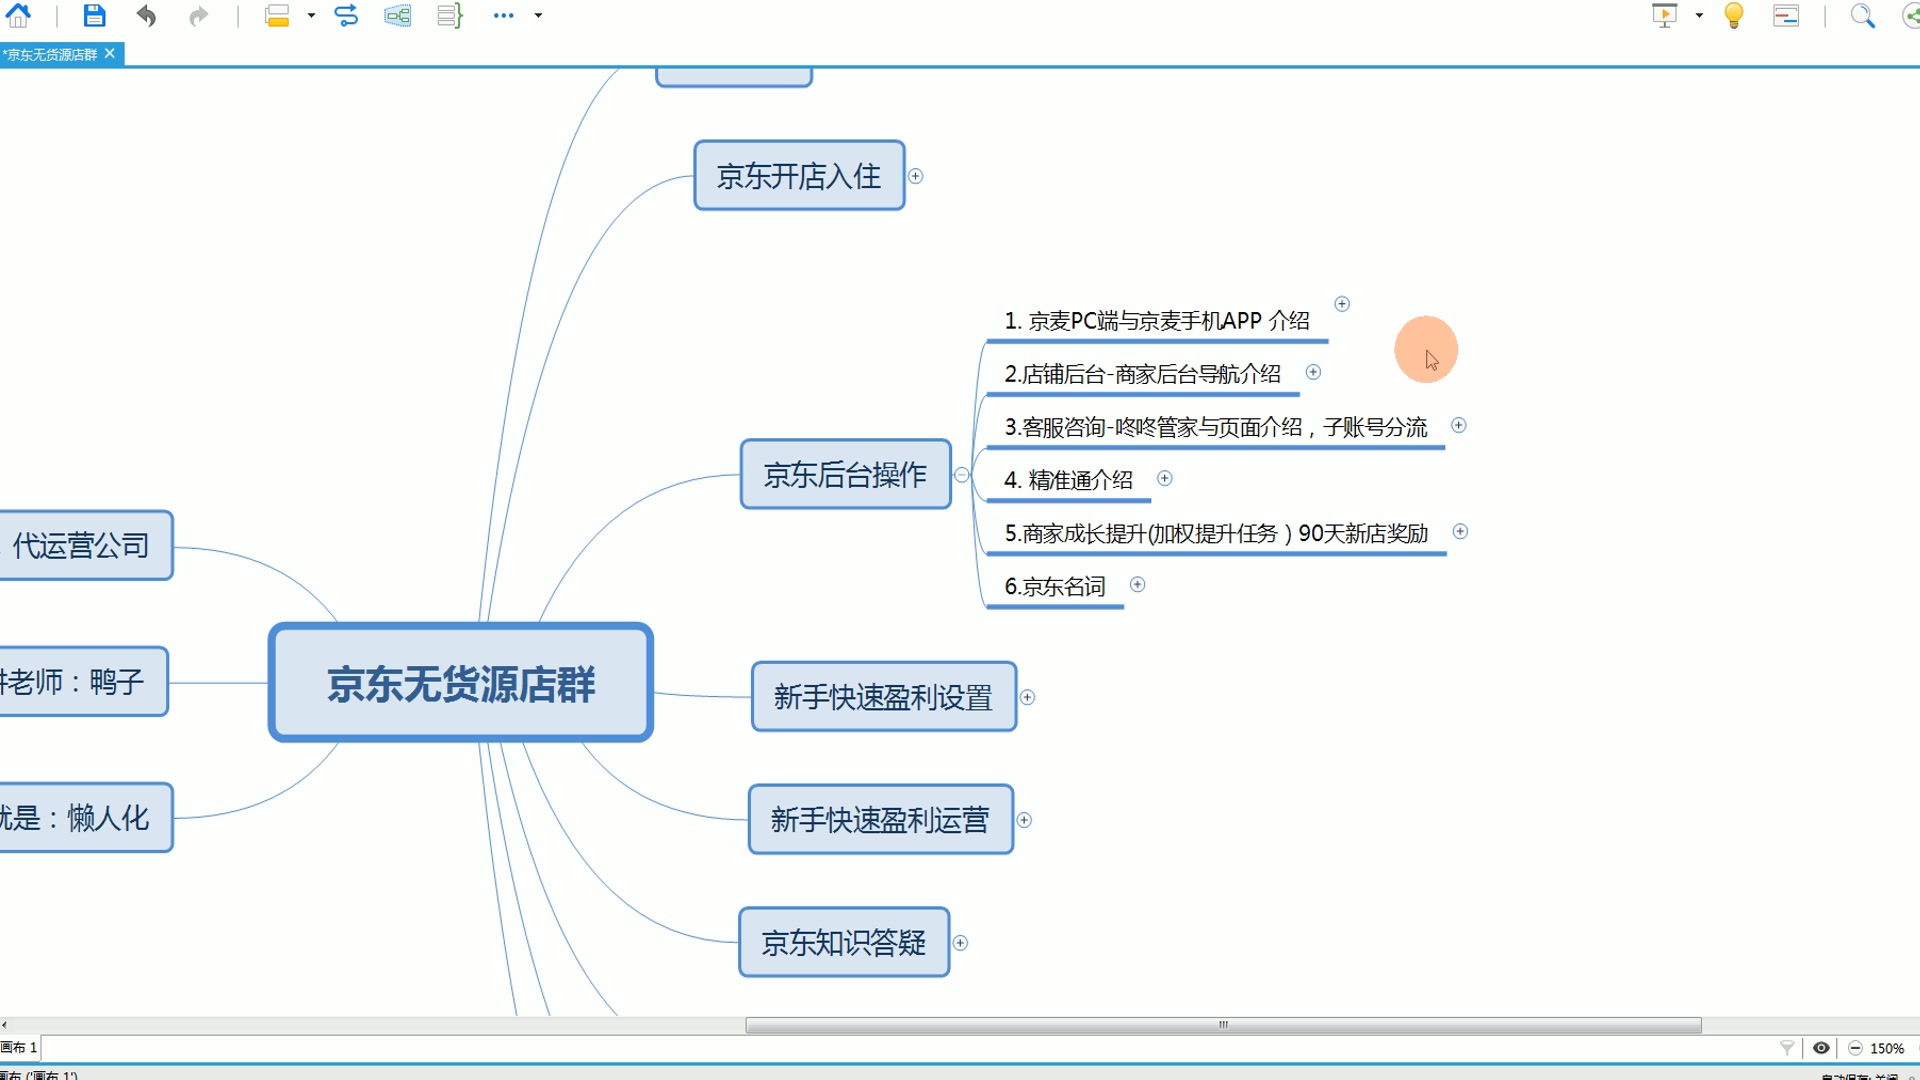Redo the last action
Screen dimensions: 1920x1080
tap(198, 15)
